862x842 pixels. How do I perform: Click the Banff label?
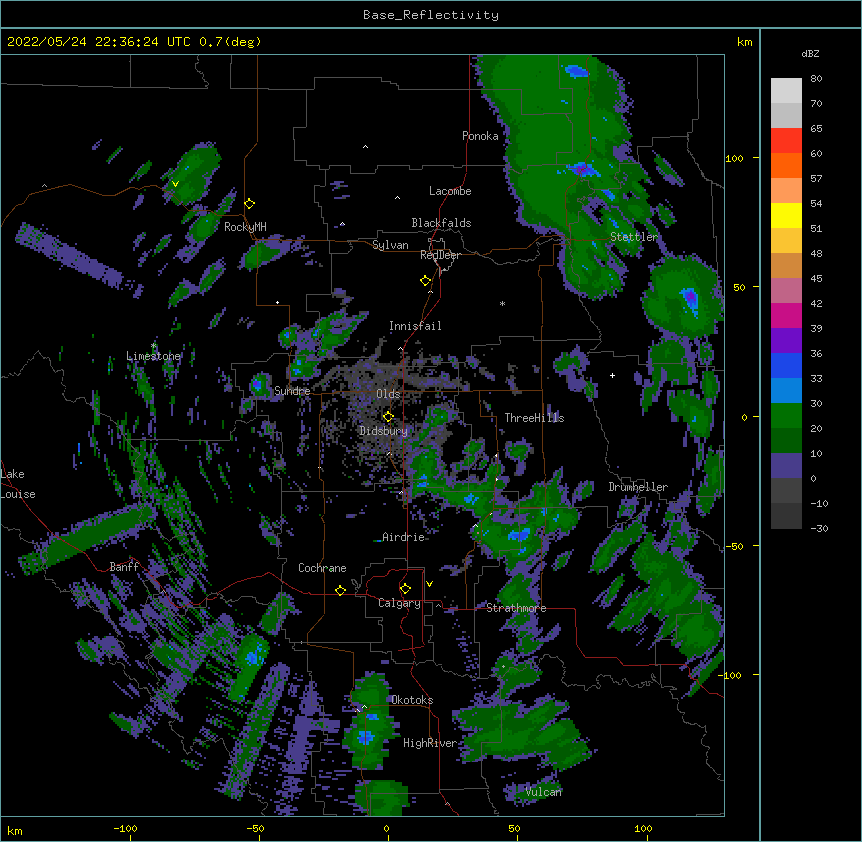[124, 567]
